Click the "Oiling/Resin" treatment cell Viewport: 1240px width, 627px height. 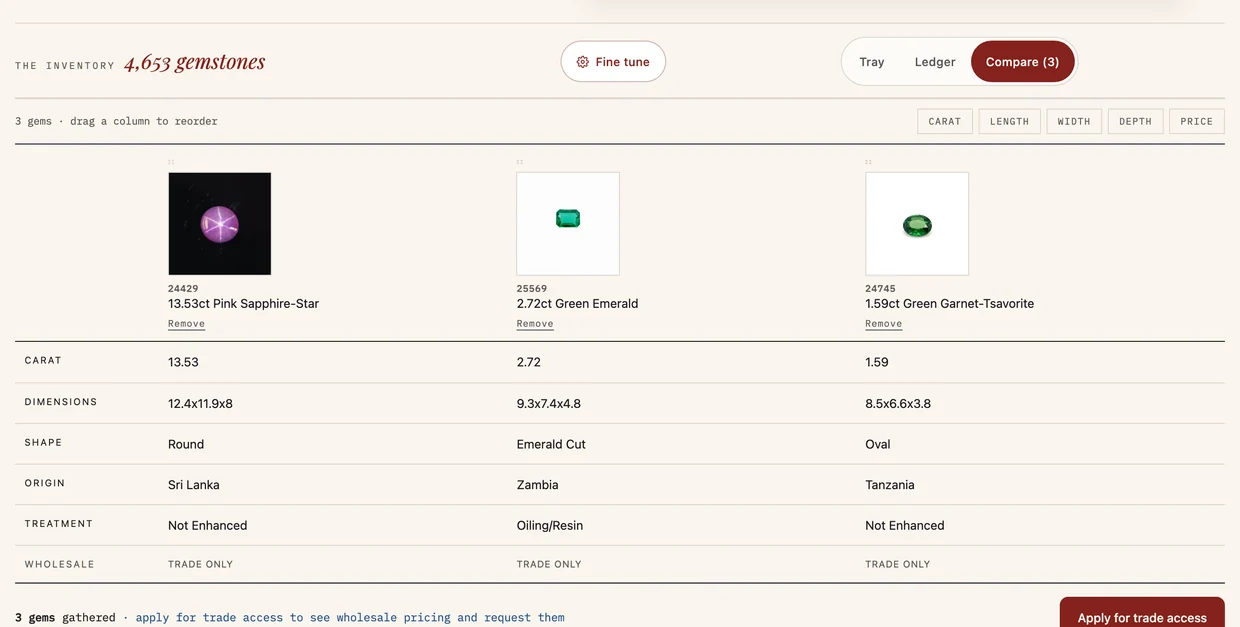(550, 526)
